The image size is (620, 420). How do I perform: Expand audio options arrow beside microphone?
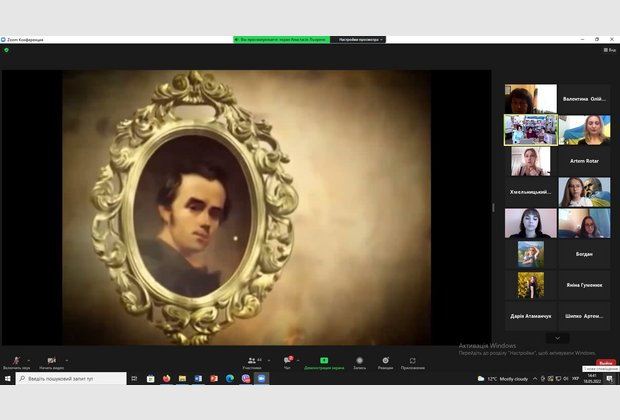(x=29, y=359)
